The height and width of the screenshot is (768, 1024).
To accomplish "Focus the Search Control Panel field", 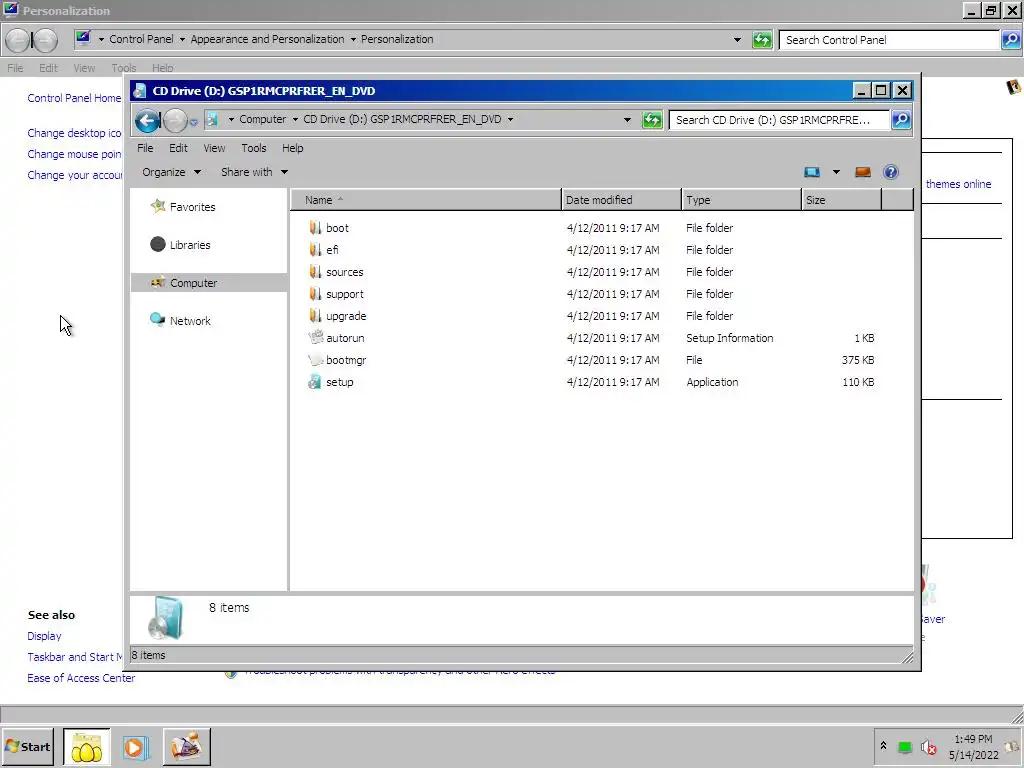I will [x=889, y=40].
